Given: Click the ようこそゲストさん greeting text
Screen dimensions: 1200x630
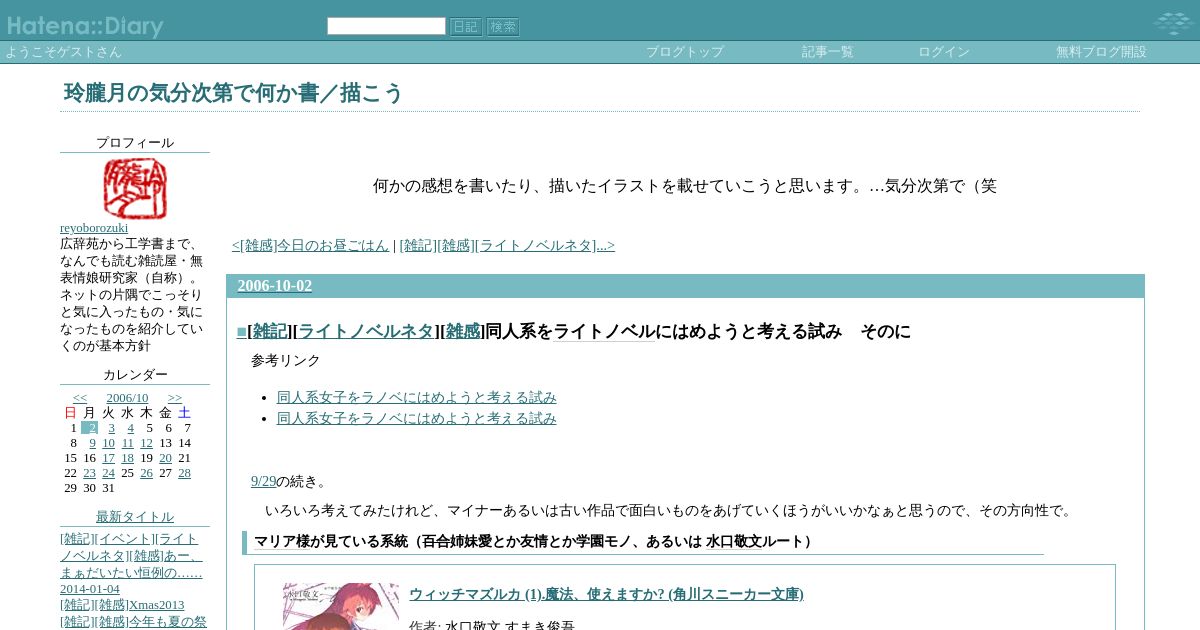Looking at the screenshot, I should tap(64, 52).
